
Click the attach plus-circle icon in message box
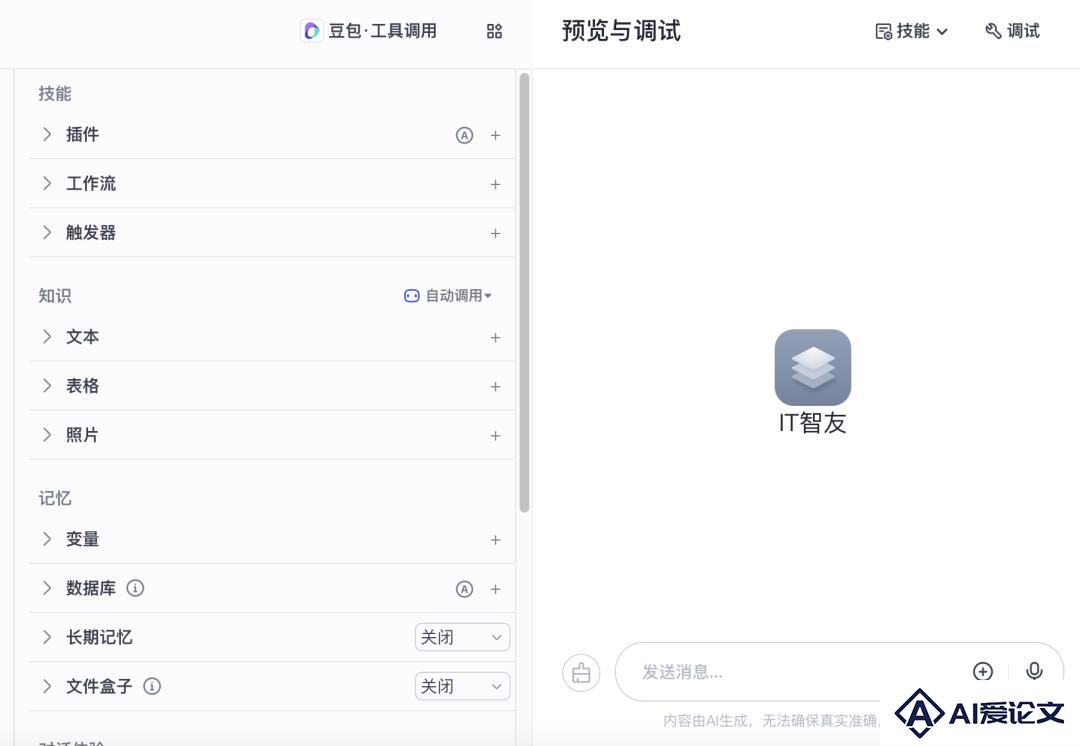point(982,671)
